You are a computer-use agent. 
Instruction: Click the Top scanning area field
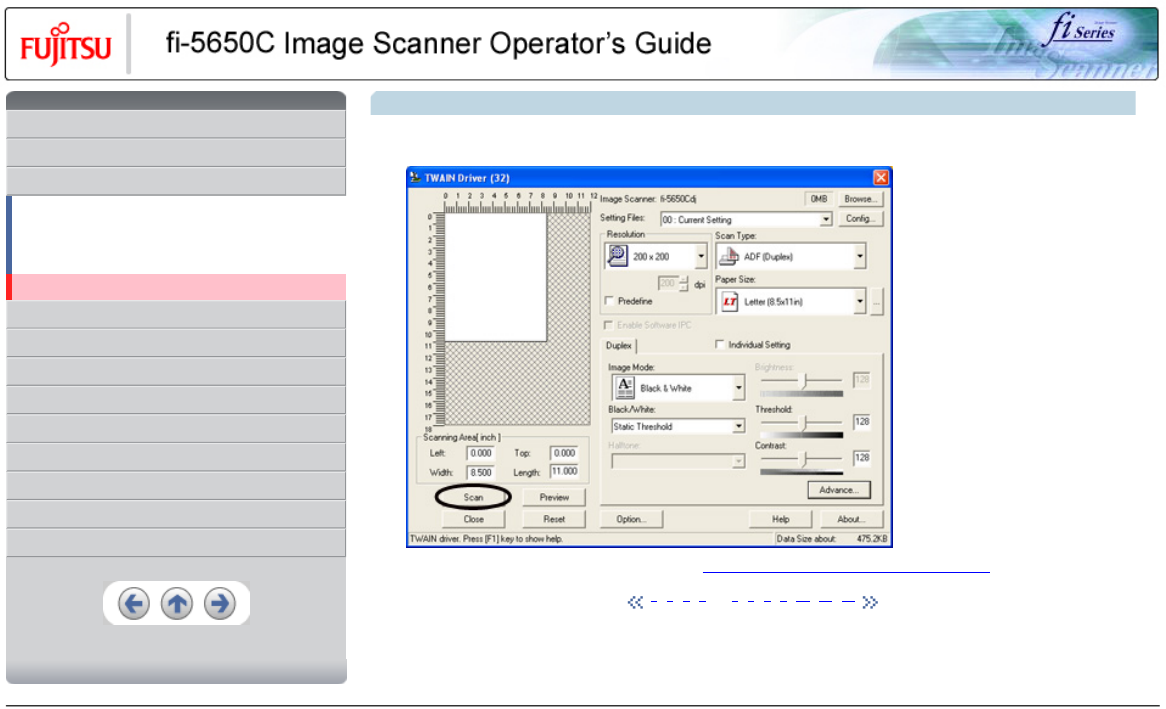click(564, 453)
